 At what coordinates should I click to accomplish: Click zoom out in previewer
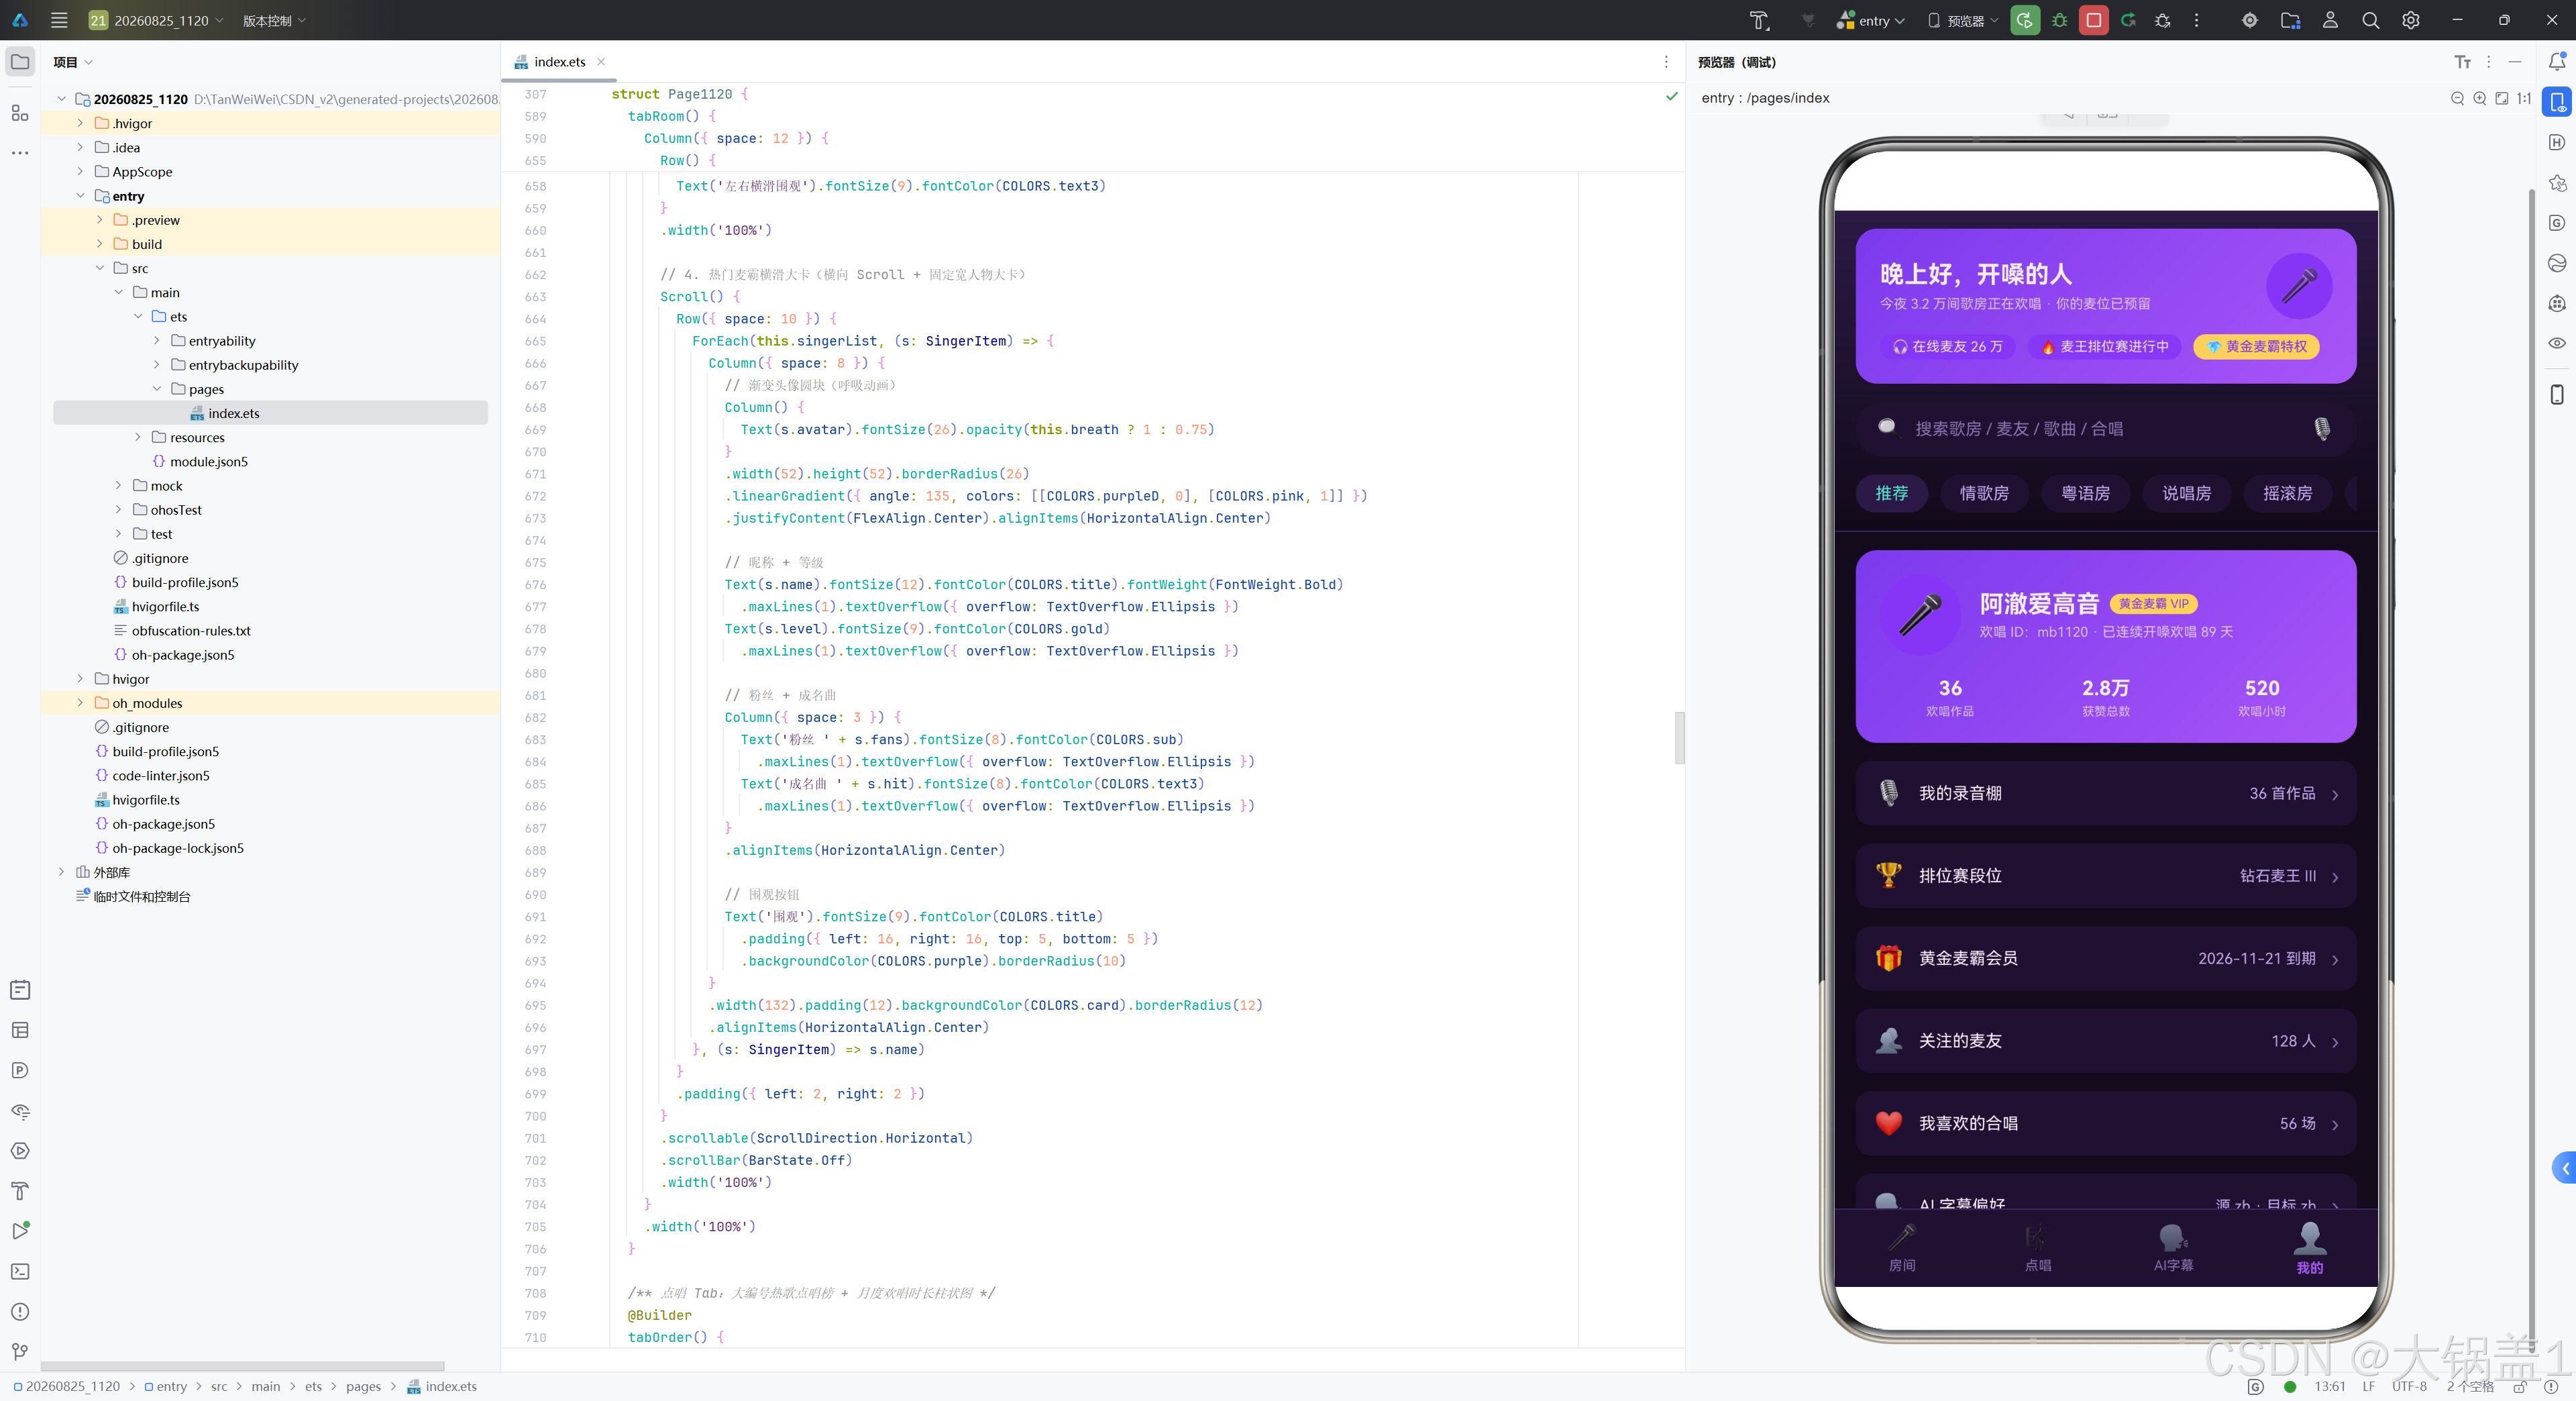[x=2457, y=98]
